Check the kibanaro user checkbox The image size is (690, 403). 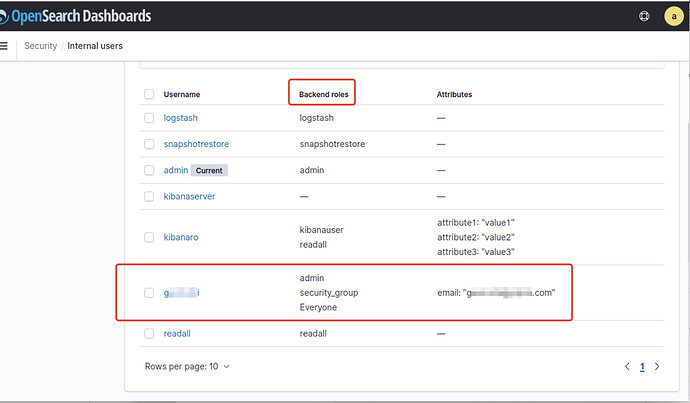(x=149, y=237)
